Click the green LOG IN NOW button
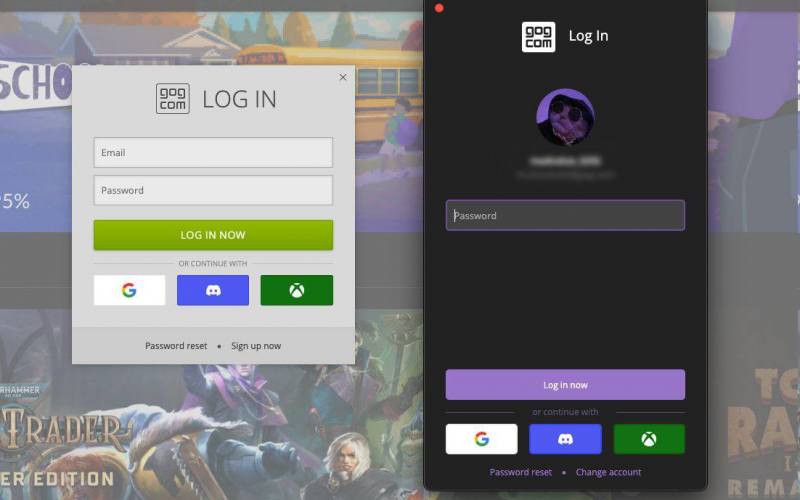The width and height of the screenshot is (800, 500). click(x=213, y=235)
